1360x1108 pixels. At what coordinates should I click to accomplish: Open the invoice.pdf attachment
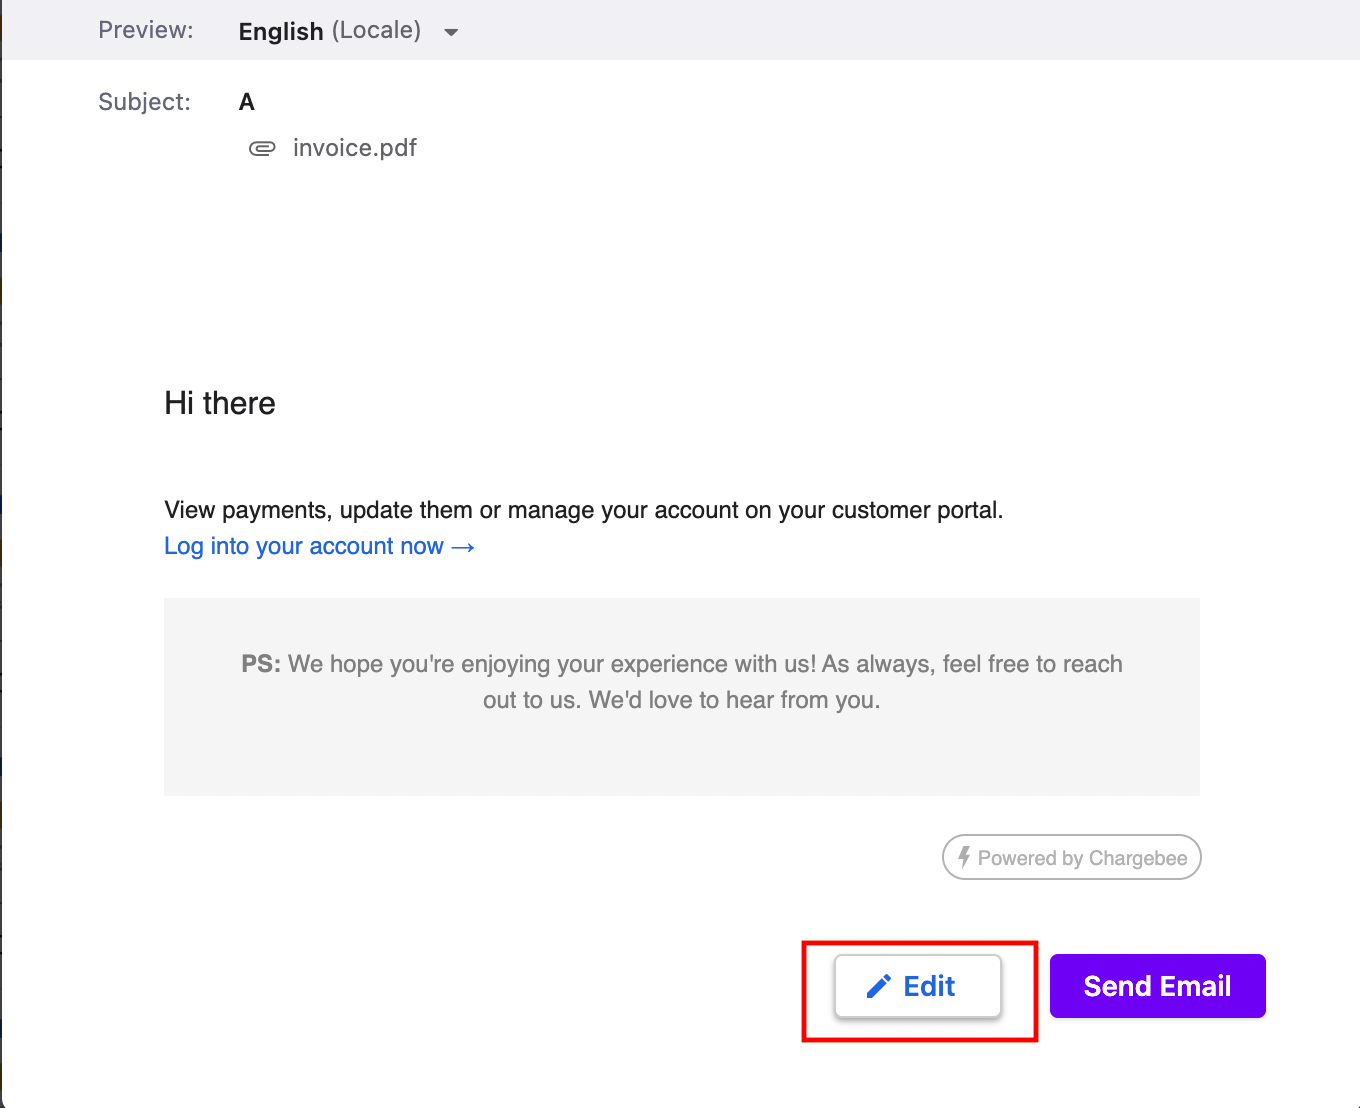click(x=354, y=148)
